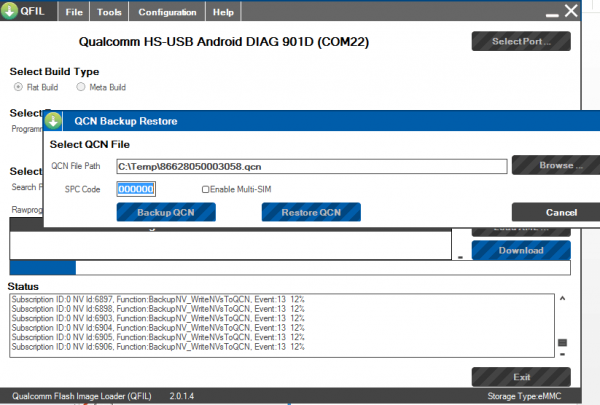Viewport: 600px width, 405px height.
Task: Click the Restore QCN button
Action: [311, 212]
